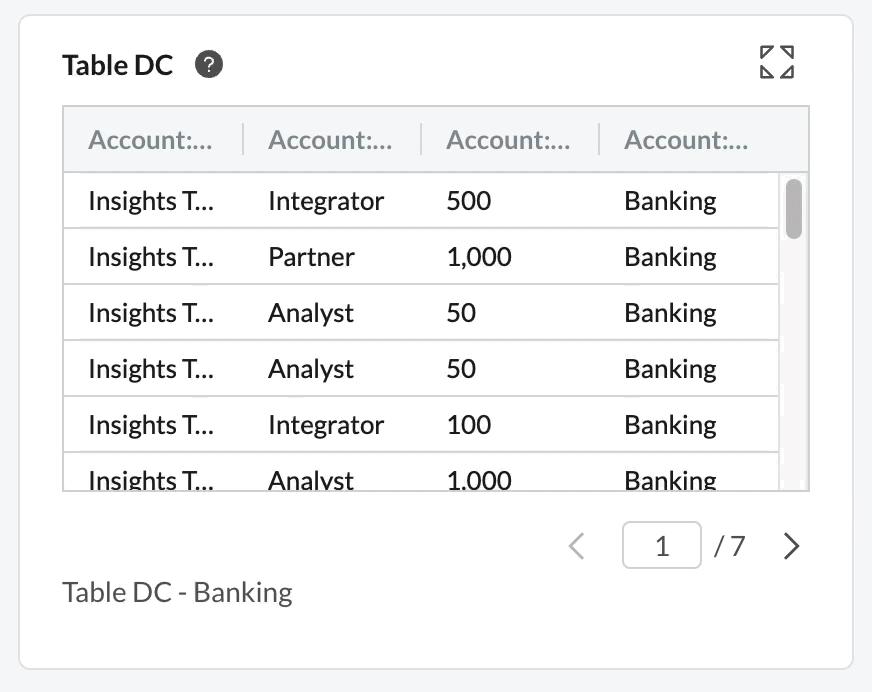
Task: Go to previous table page
Action: coord(577,546)
